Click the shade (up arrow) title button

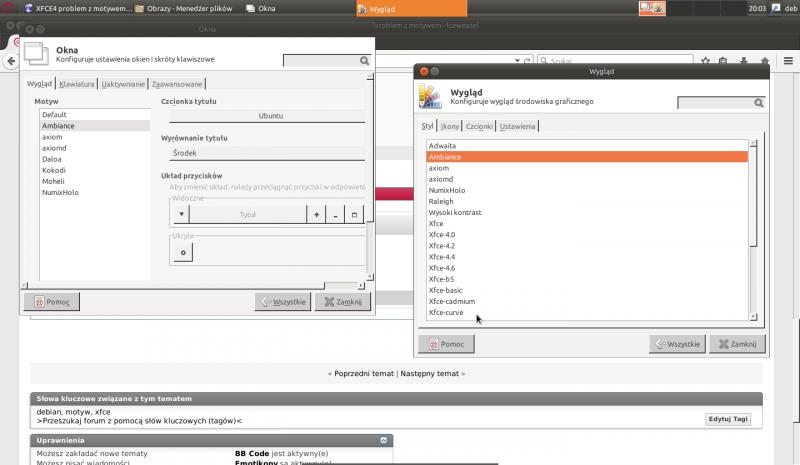tap(317, 214)
